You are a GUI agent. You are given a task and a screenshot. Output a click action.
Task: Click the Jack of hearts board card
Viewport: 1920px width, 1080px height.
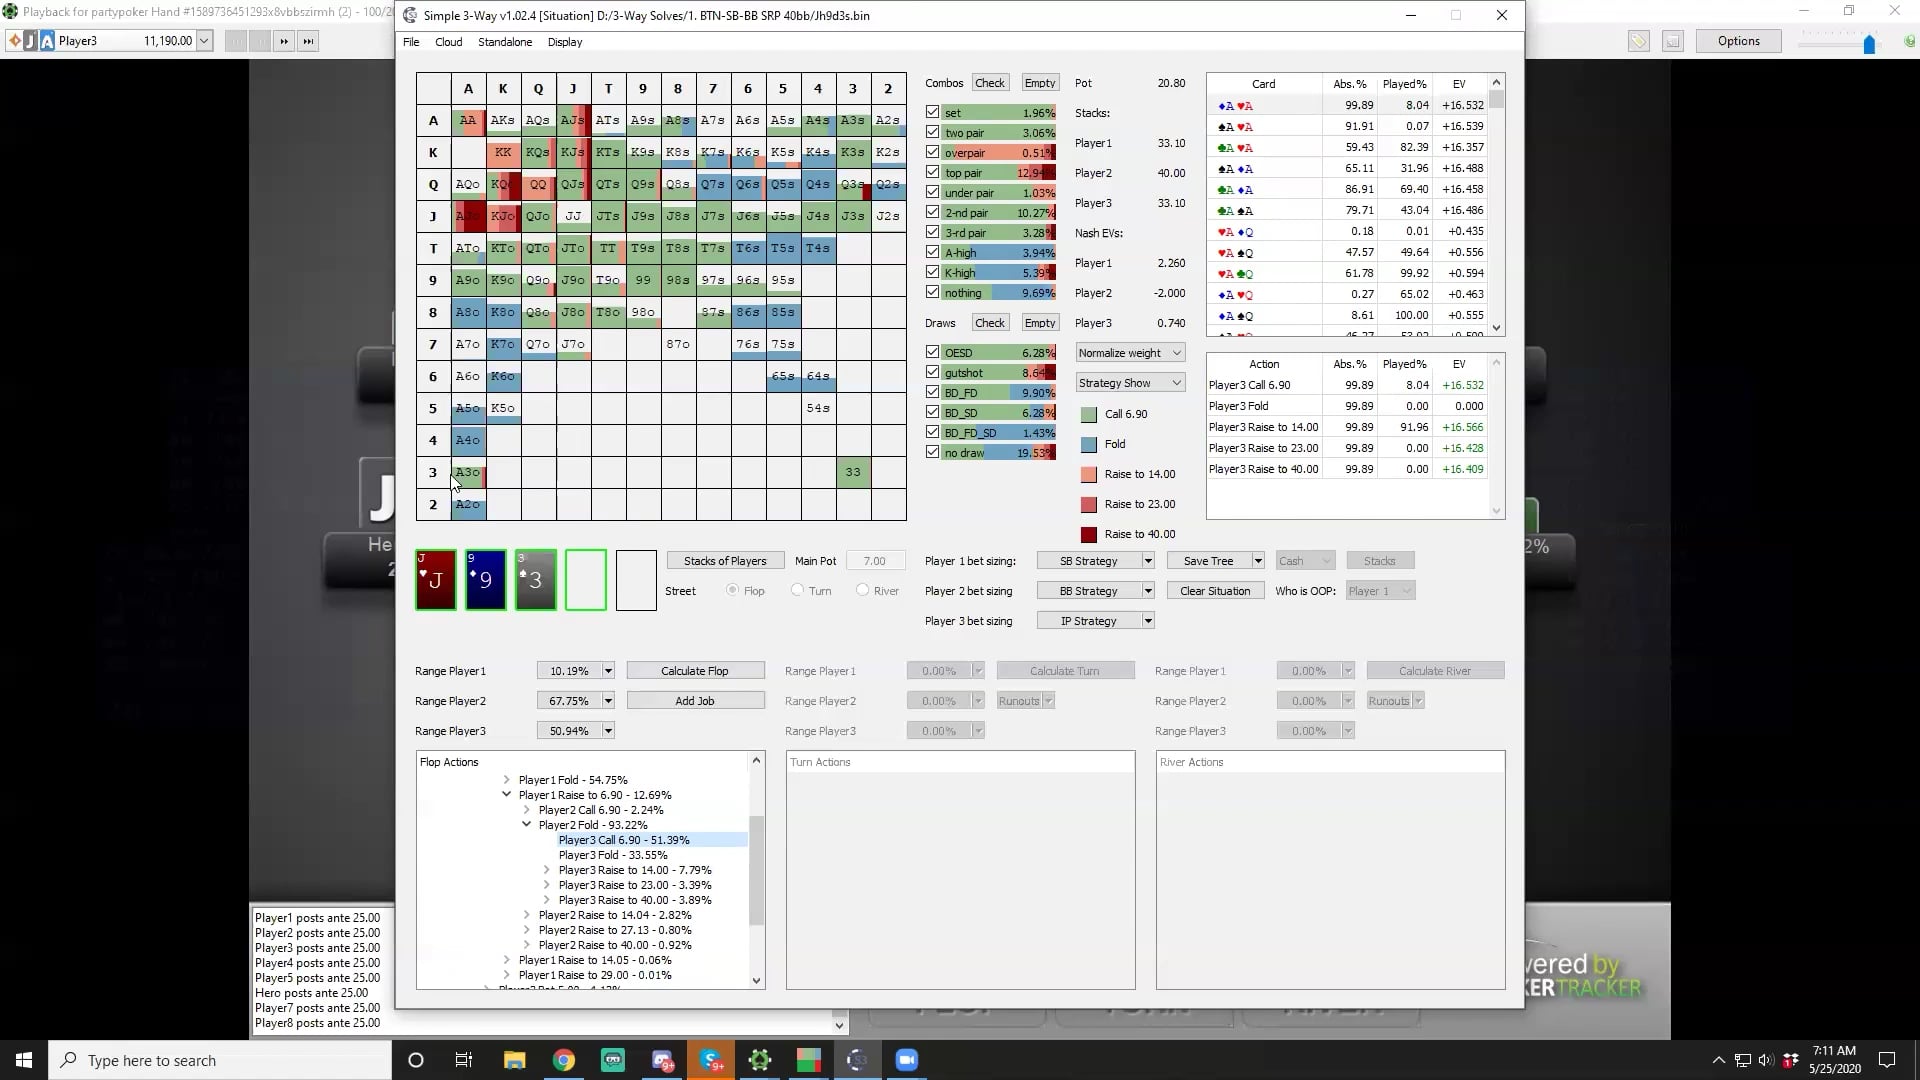pos(436,580)
